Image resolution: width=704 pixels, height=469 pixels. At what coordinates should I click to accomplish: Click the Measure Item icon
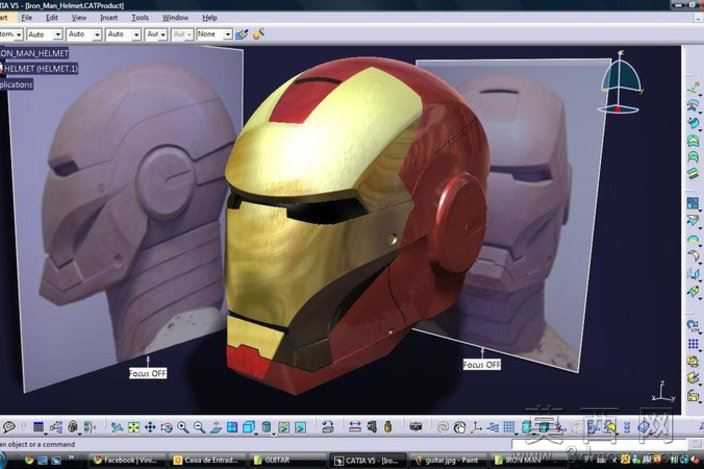click(x=372, y=426)
